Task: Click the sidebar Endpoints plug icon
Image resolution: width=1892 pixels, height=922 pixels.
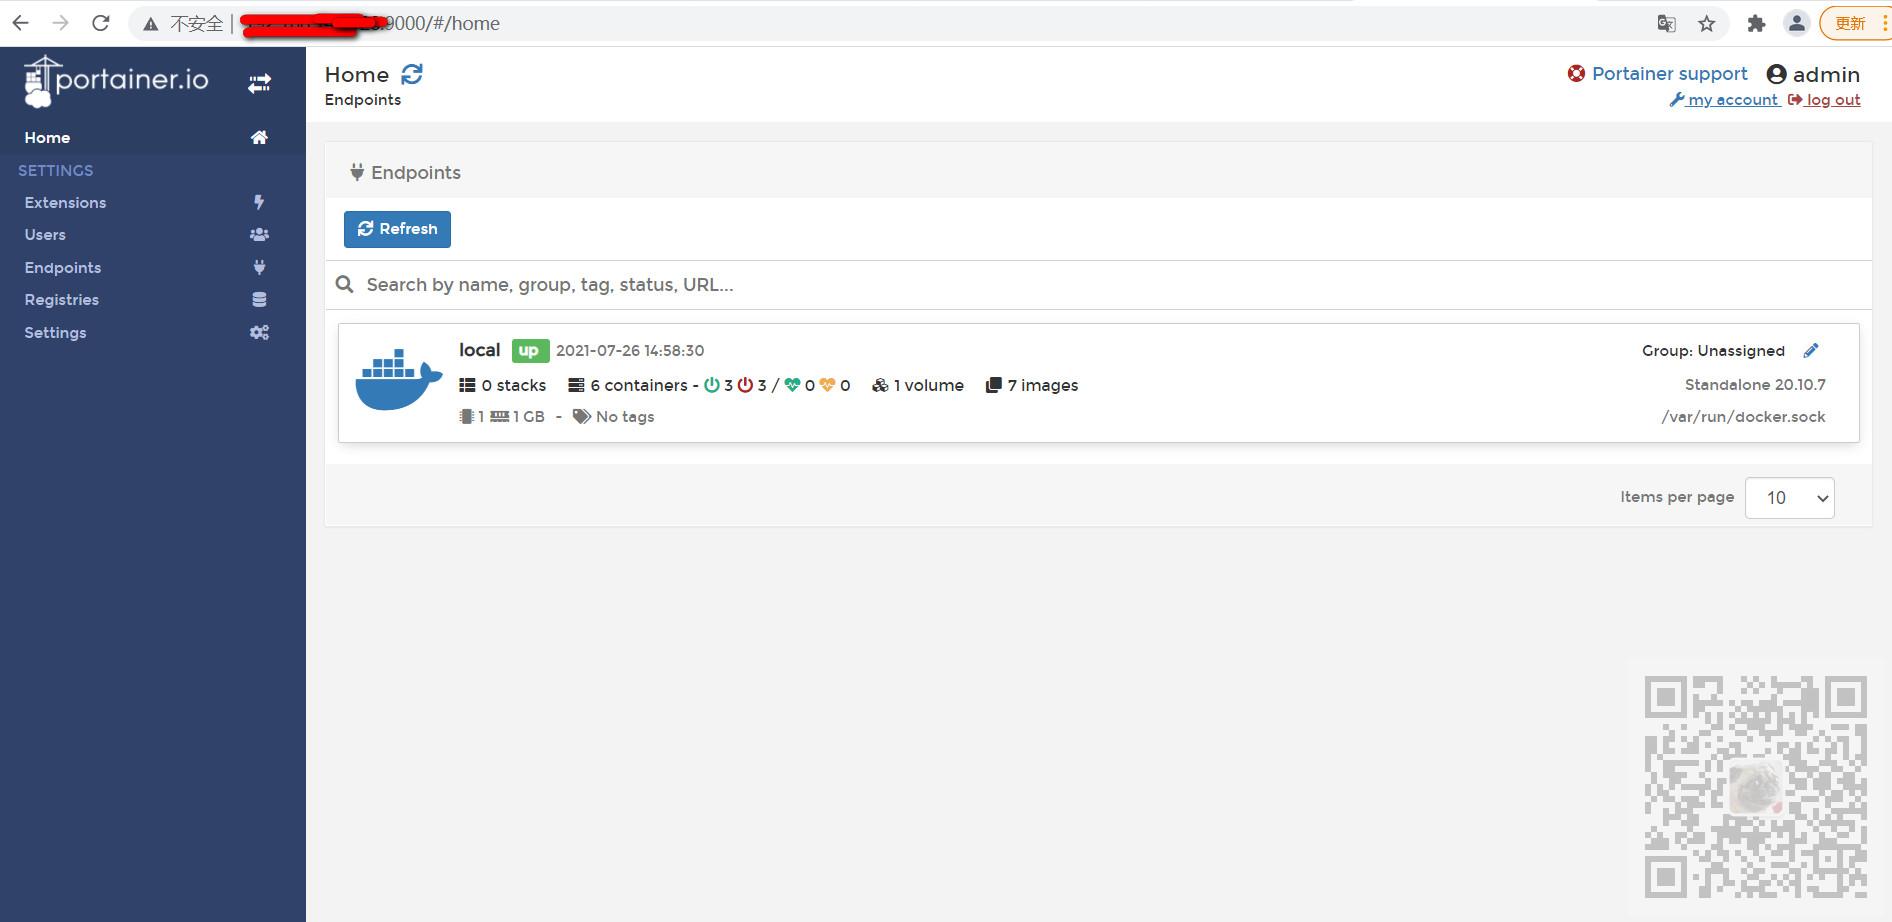Action: point(259,267)
